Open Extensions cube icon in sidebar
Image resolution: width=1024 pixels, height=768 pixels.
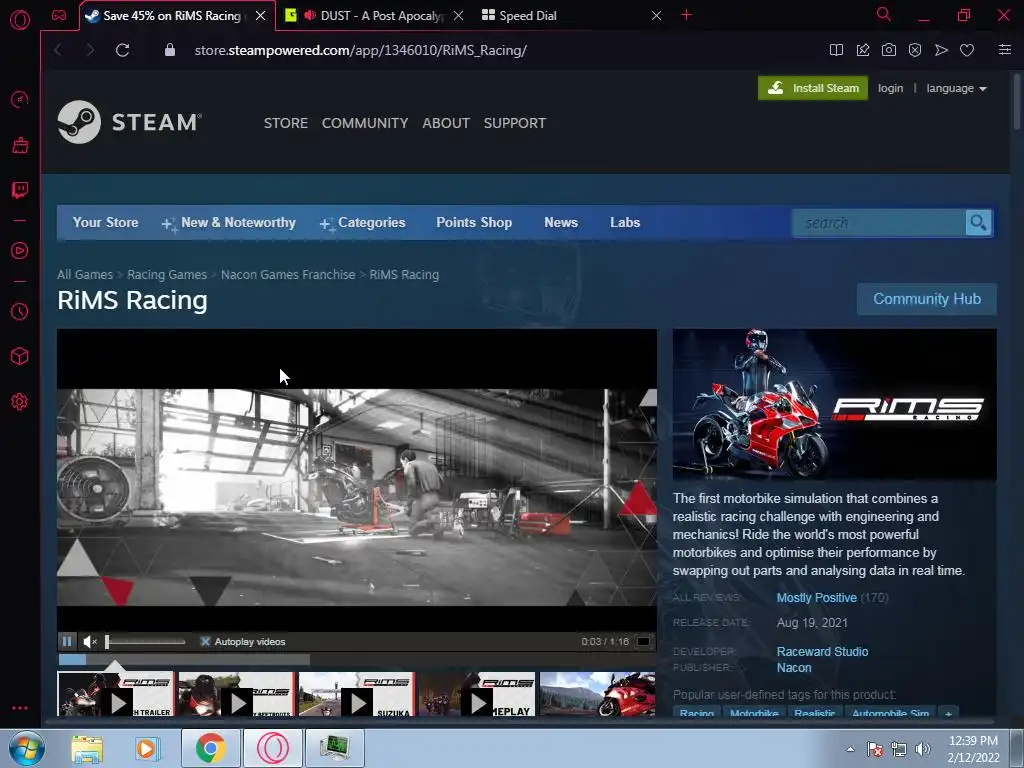(x=20, y=356)
